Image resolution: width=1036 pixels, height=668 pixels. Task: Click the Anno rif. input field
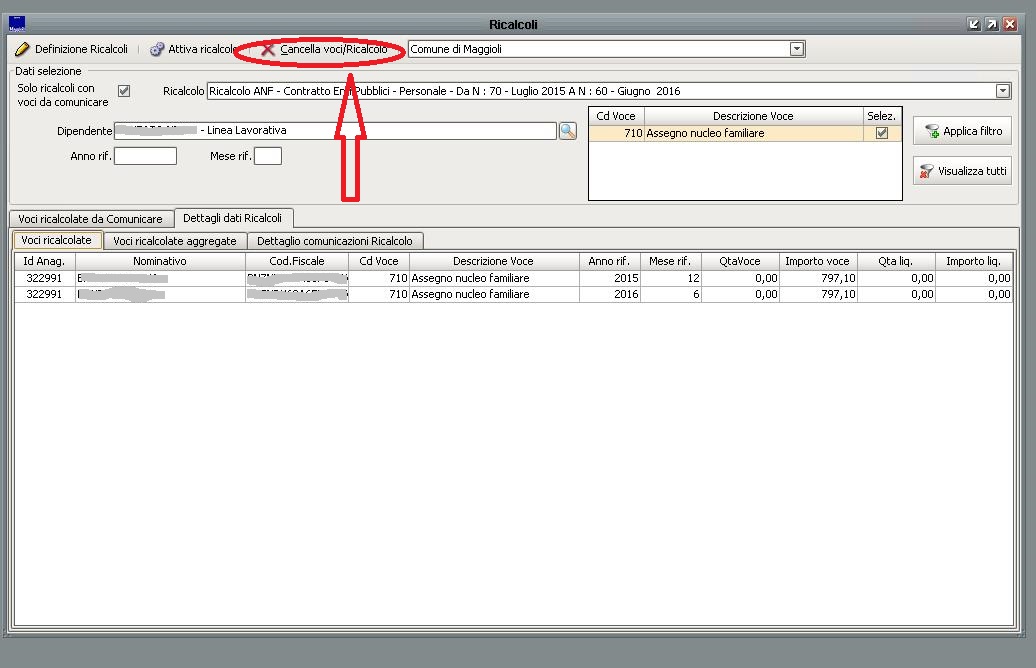pyautogui.click(x=145, y=156)
